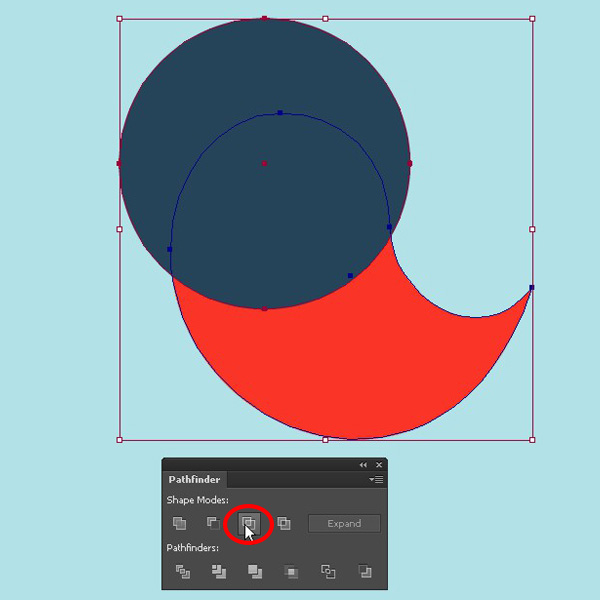Click the circle's top anchor point
The height and width of the screenshot is (600, 600).
pyautogui.click(x=264, y=18)
